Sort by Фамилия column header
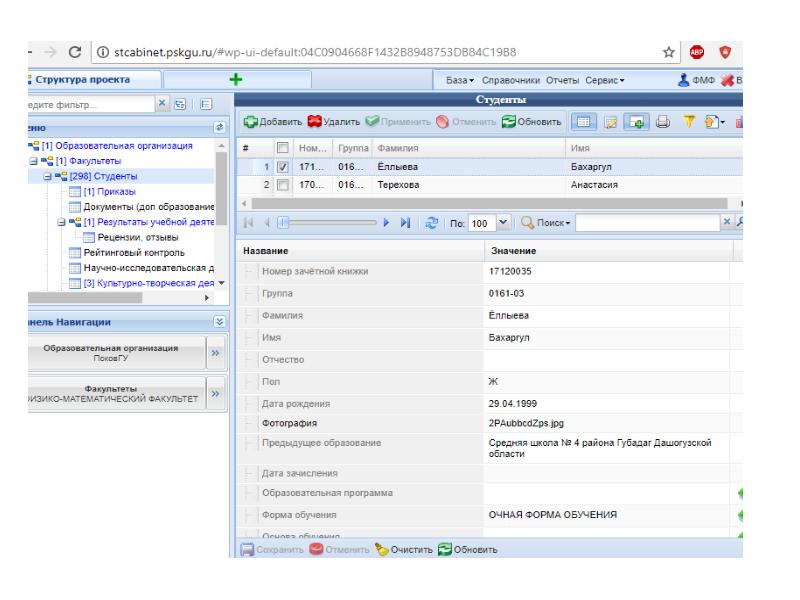The image size is (800, 600). pos(468,148)
